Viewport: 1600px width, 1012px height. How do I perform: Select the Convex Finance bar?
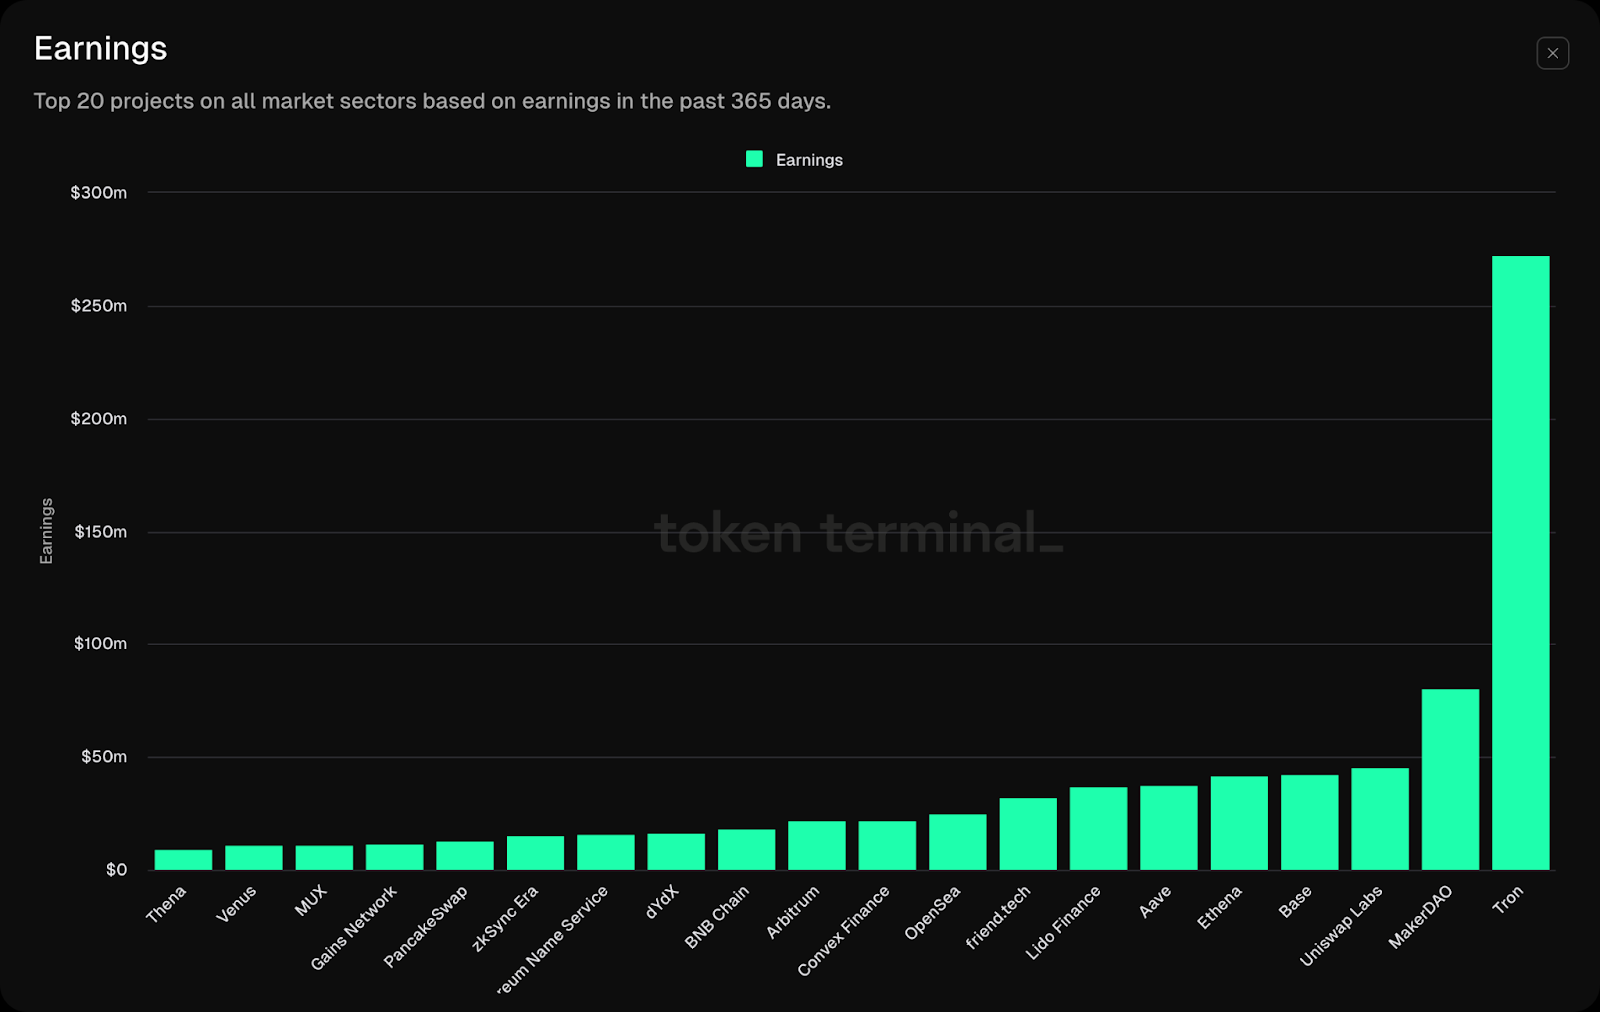887,845
